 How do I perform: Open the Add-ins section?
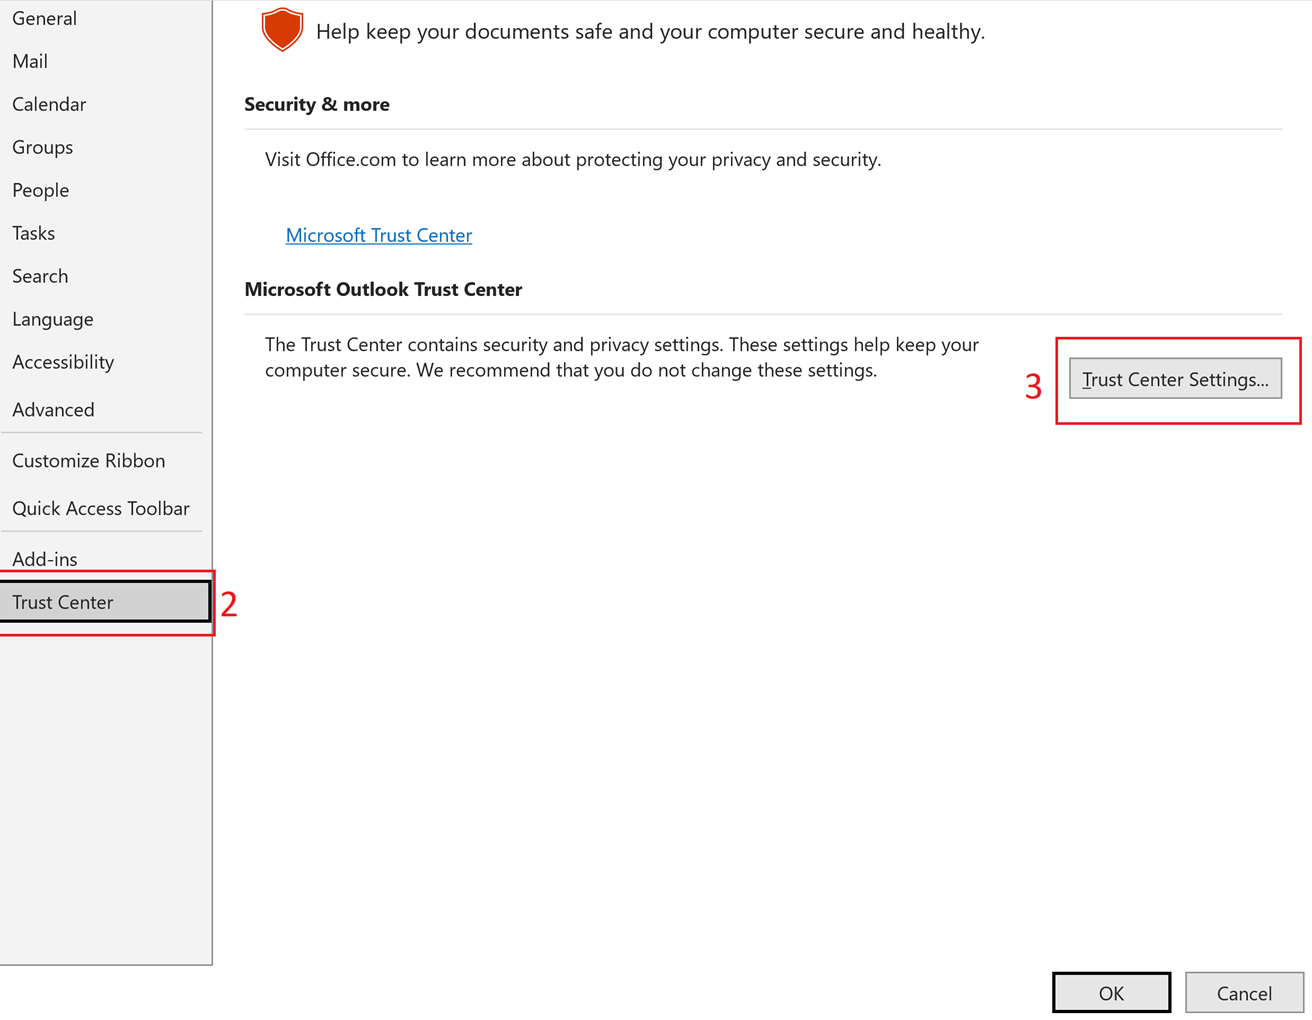[x=45, y=559]
